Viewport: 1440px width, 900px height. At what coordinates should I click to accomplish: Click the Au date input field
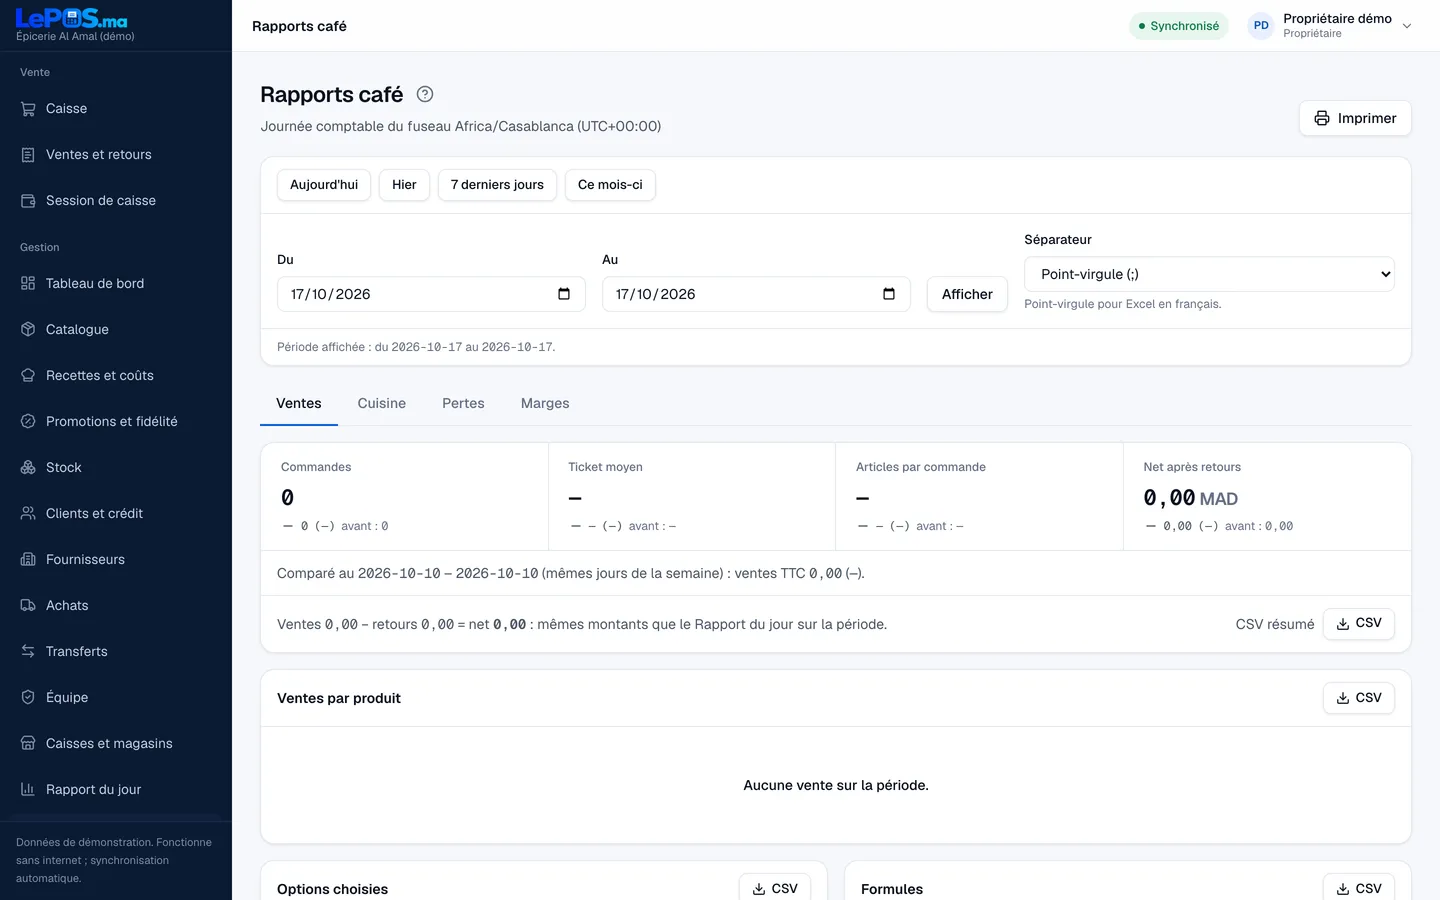point(756,294)
